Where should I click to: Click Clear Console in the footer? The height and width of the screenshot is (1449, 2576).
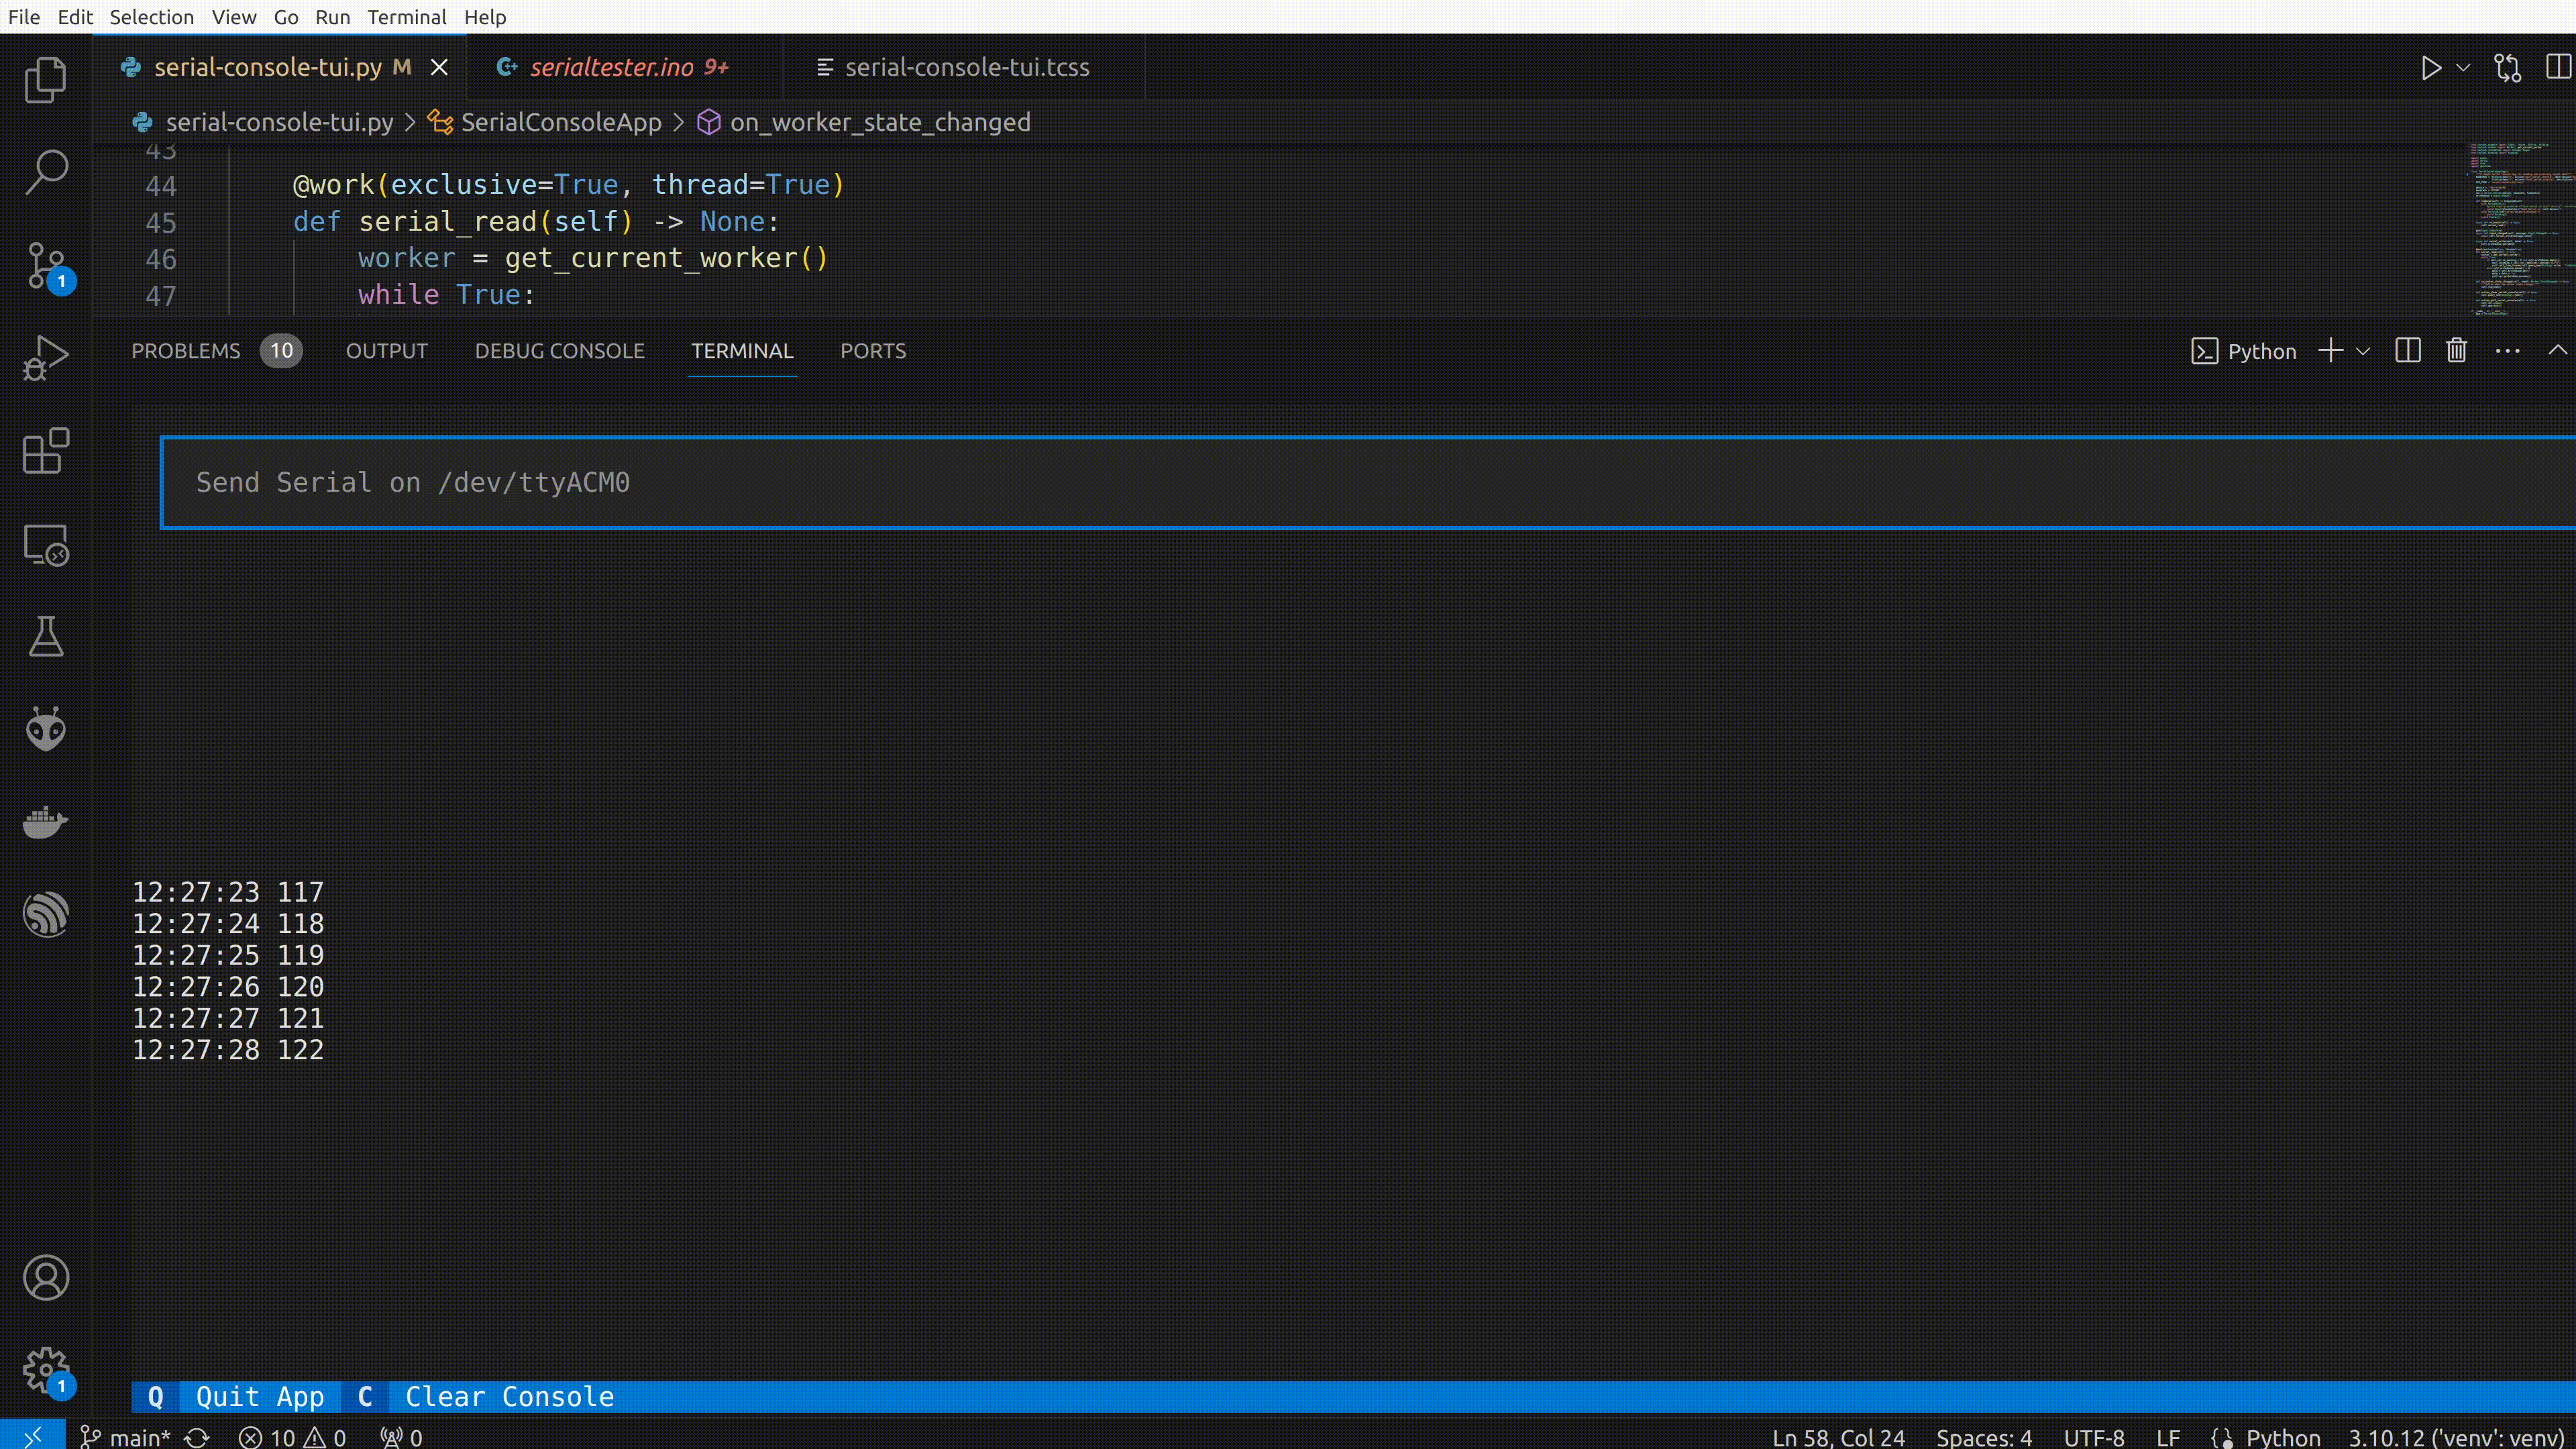508,1396
